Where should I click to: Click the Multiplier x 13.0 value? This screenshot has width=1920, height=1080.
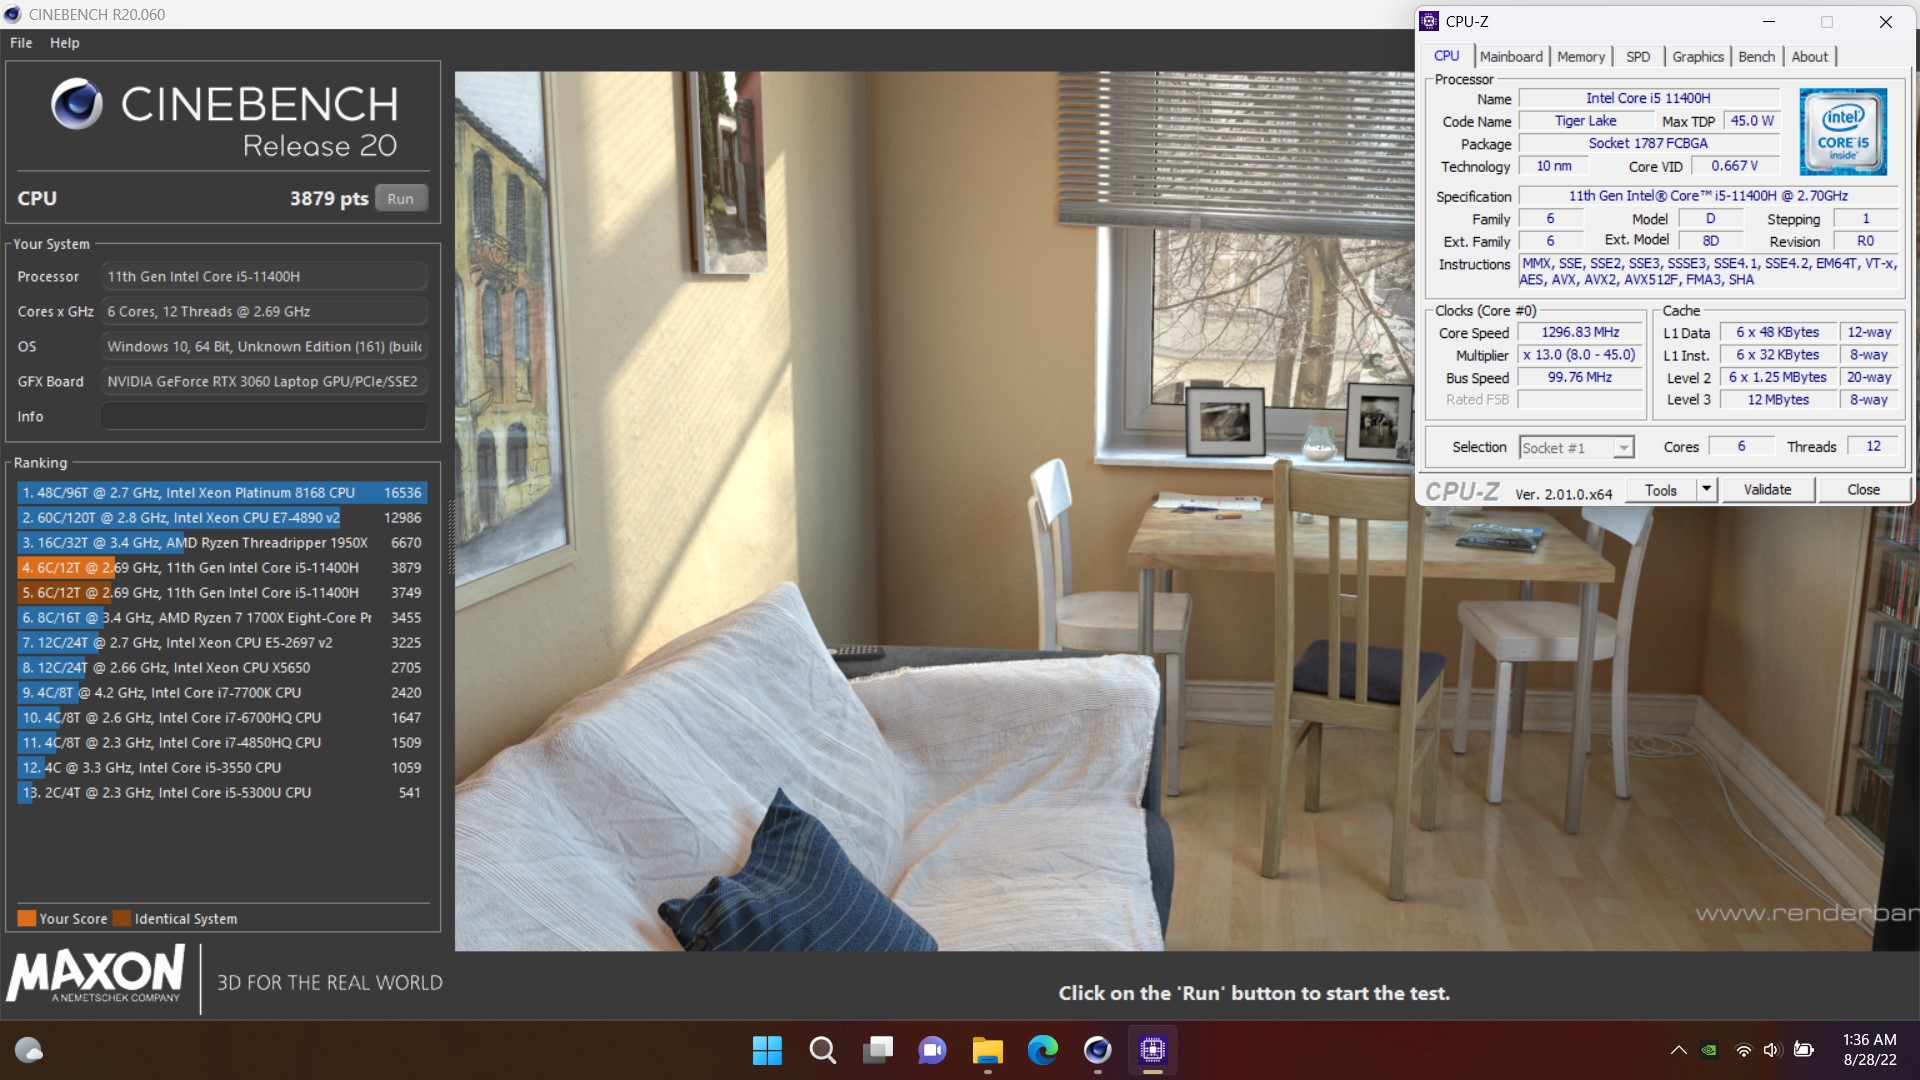(1580, 355)
